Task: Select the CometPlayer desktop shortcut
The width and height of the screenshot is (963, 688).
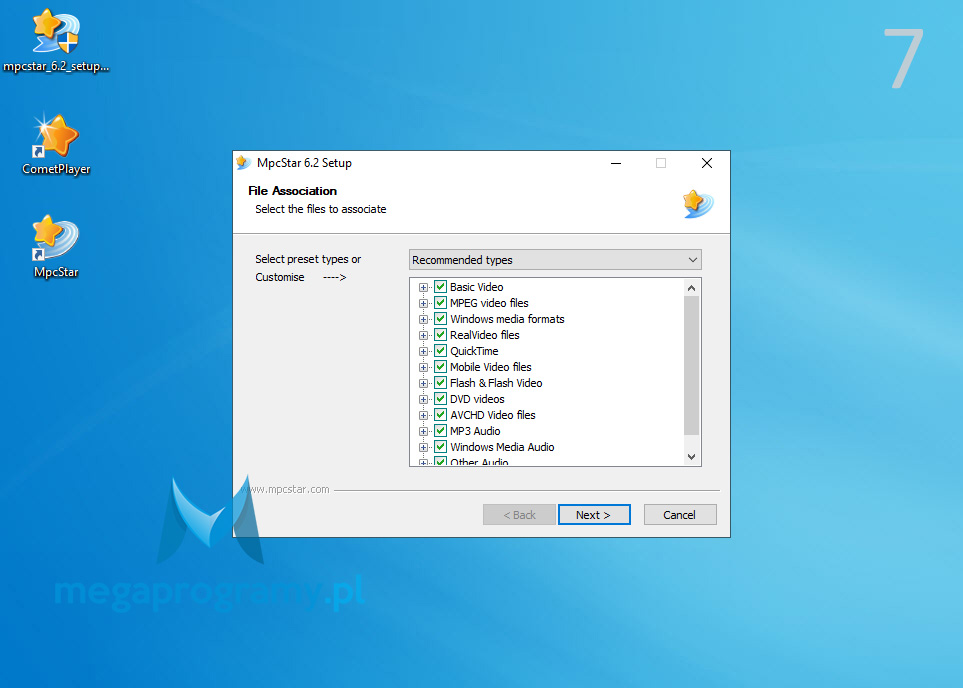Action: coord(56,144)
